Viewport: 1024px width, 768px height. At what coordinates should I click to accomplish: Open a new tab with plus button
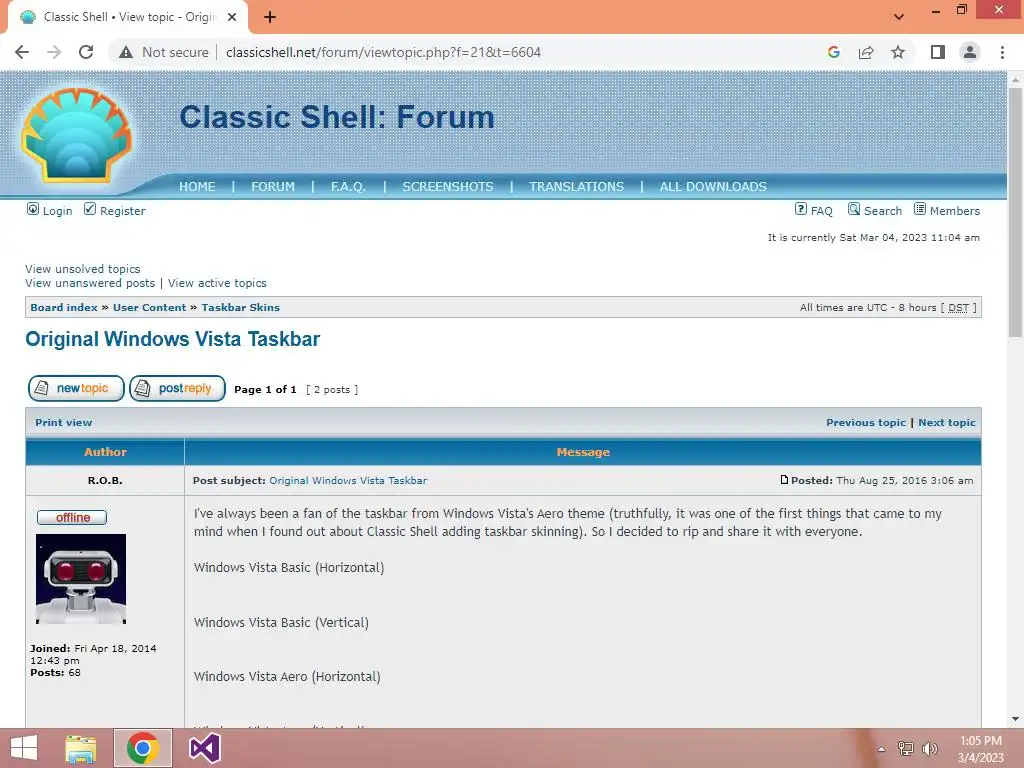[x=270, y=17]
